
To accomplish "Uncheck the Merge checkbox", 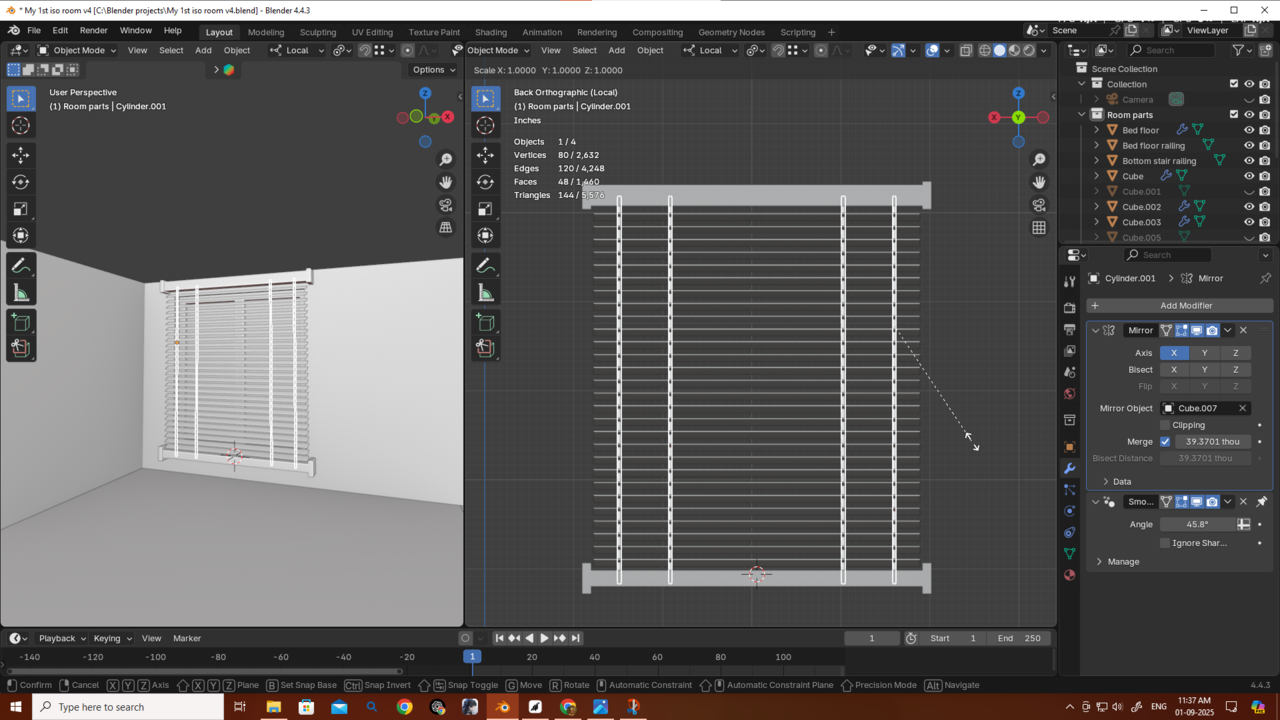I will [1165, 441].
